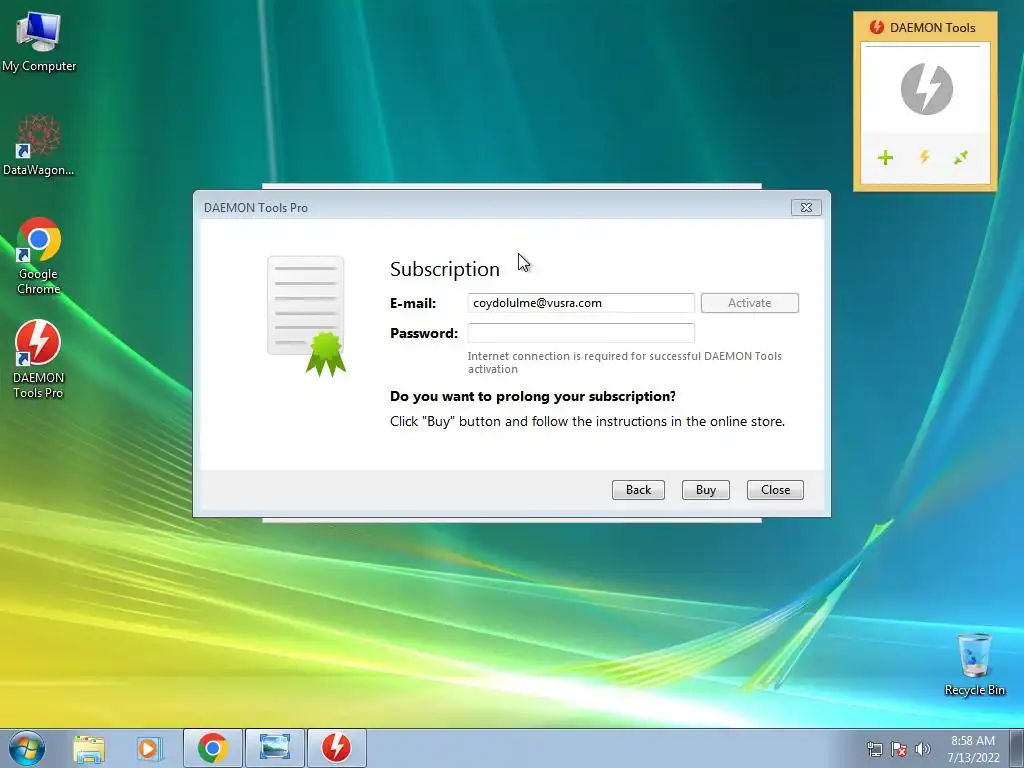Select the DAEMON Tools Pro desktop shortcut
The height and width of the screenshot is (768, 1024).
39,359
